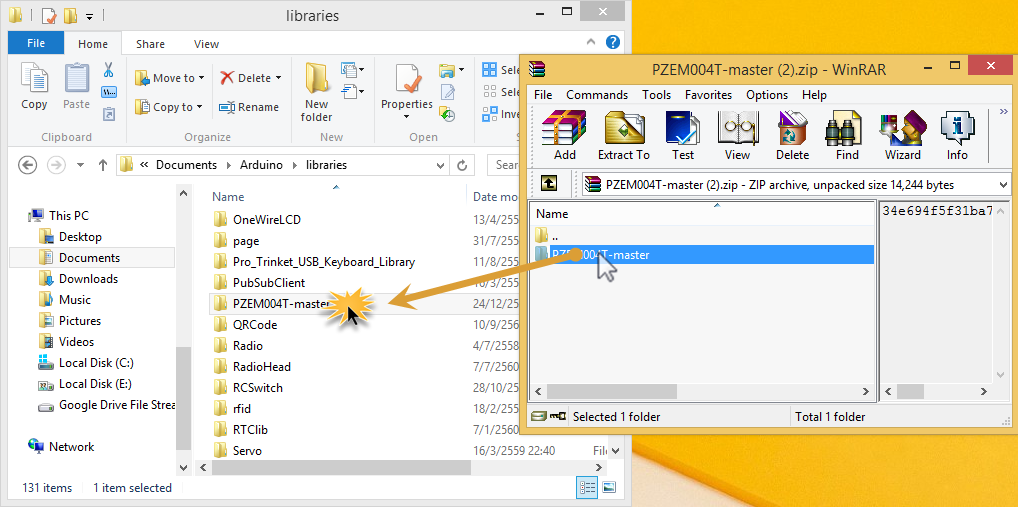Viewport: 1018px width, 507px height.
Task: Open WinRAR Help menu
Action: pos(814,95)
